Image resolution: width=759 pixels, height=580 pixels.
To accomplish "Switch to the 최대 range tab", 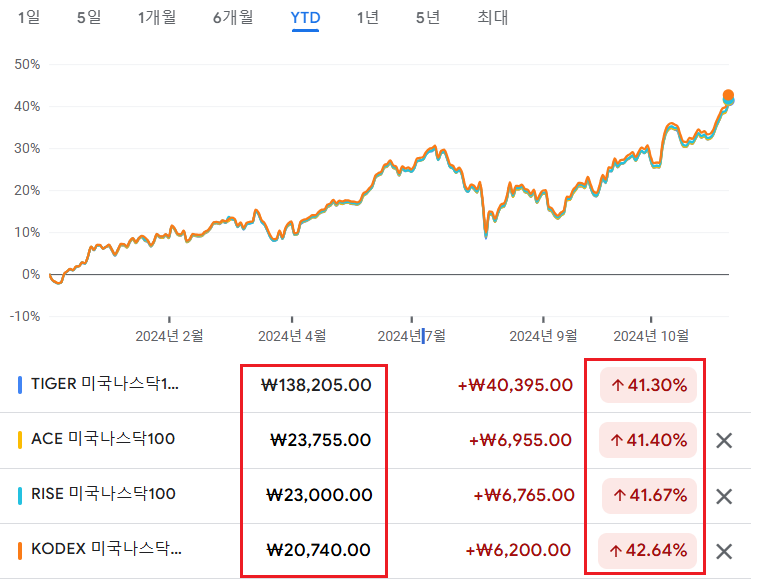I will [492, 18].
